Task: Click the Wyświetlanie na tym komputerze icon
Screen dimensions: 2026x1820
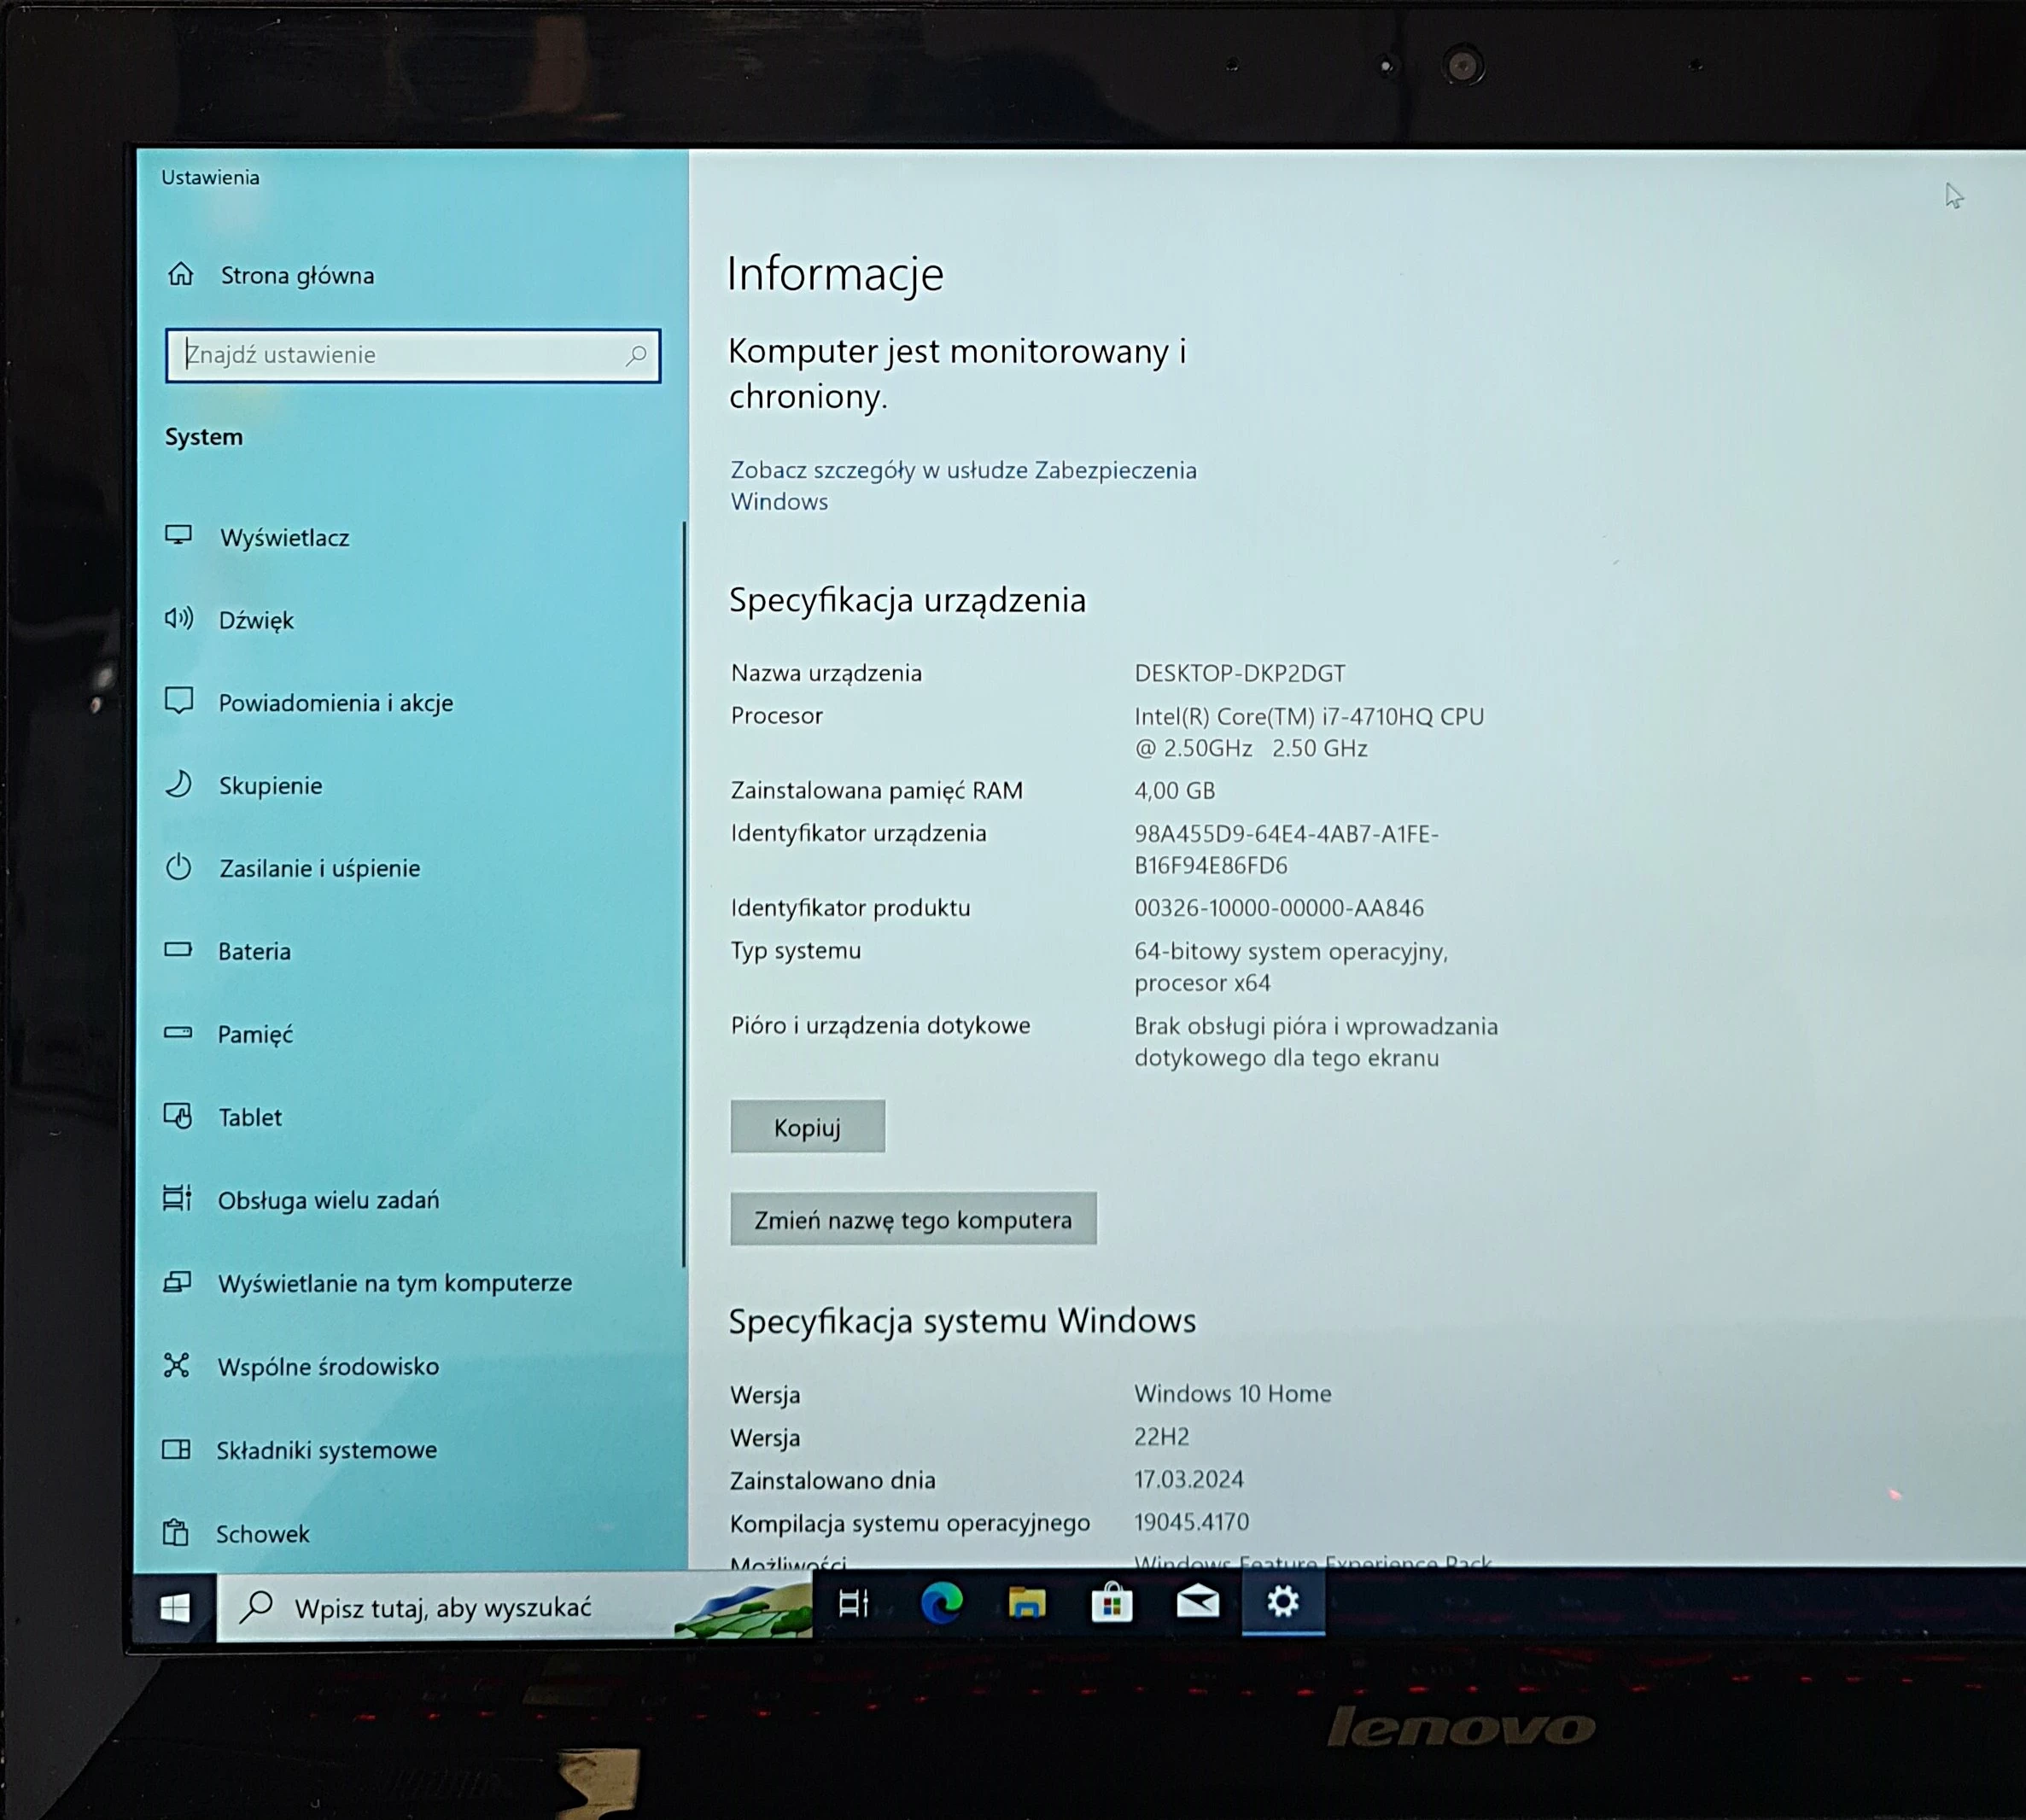Action: tap(177, 1281)
